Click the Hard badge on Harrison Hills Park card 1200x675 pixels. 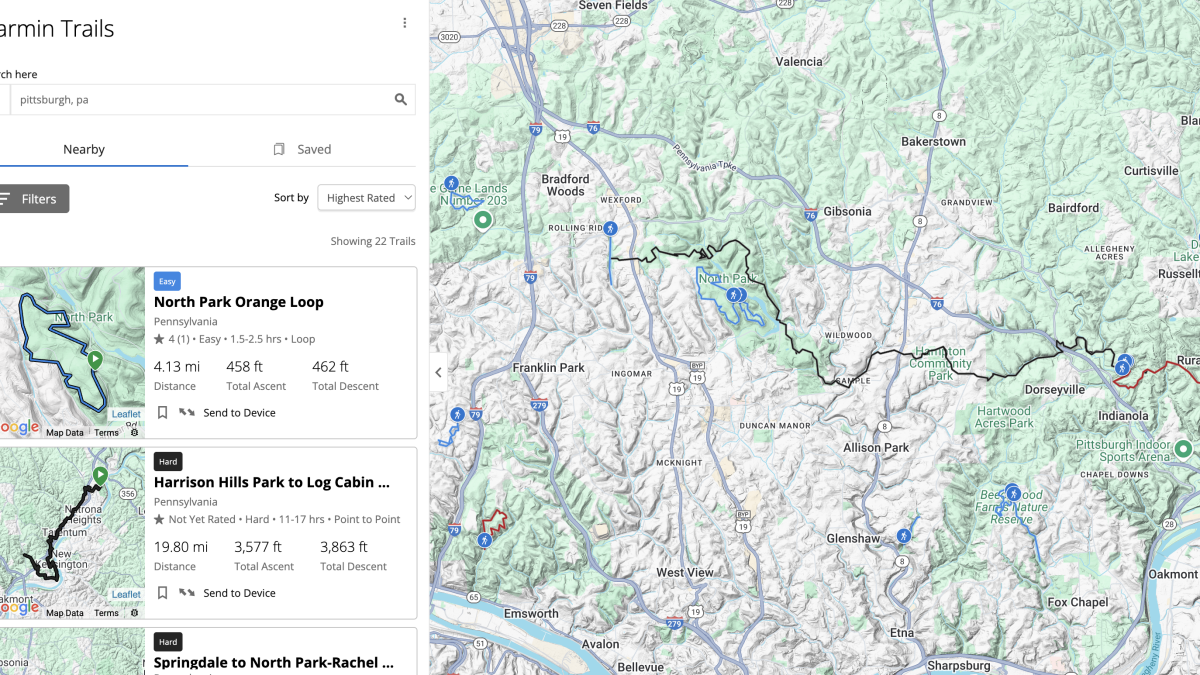[x=168, y=461]
